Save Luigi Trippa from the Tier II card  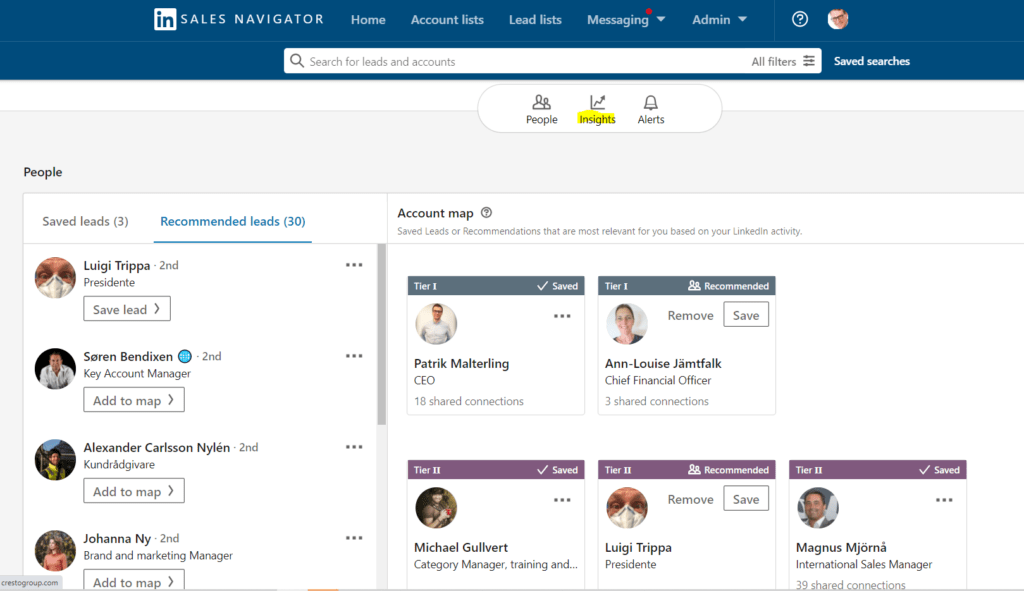pyautogui.click(x=746, y=500)
